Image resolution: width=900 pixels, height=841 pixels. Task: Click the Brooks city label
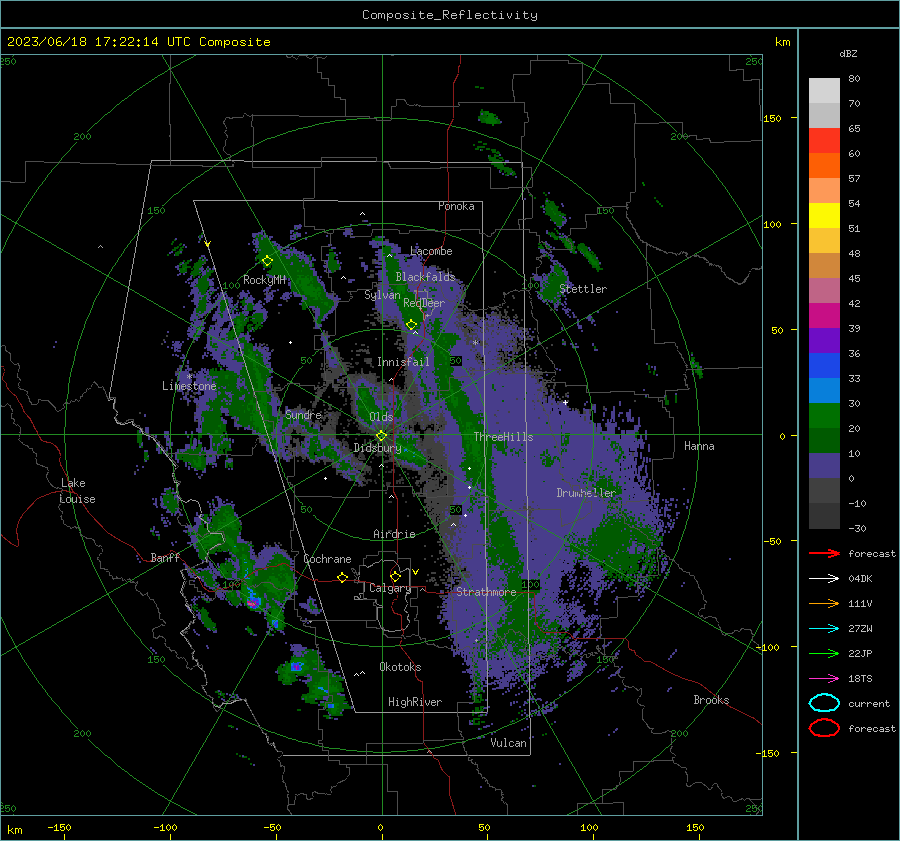point(711,700)
